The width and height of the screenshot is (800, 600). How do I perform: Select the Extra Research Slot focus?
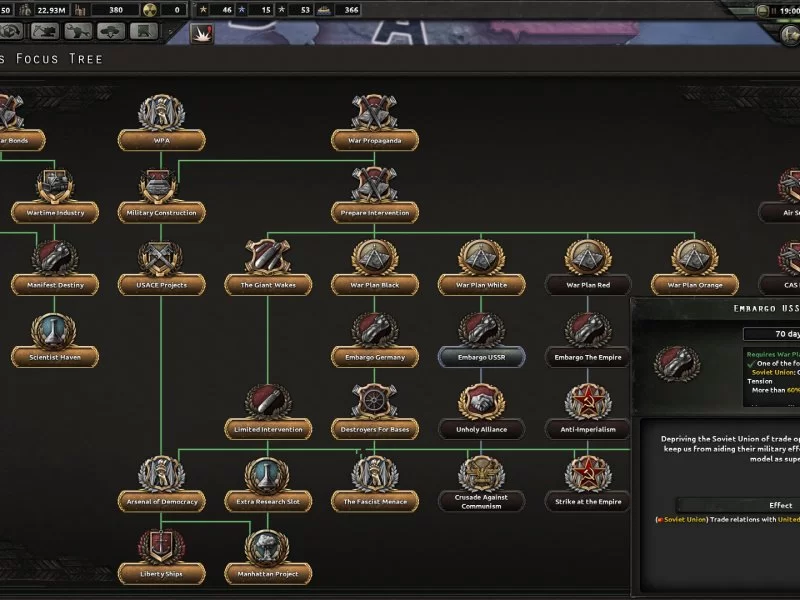pos(268,474)
